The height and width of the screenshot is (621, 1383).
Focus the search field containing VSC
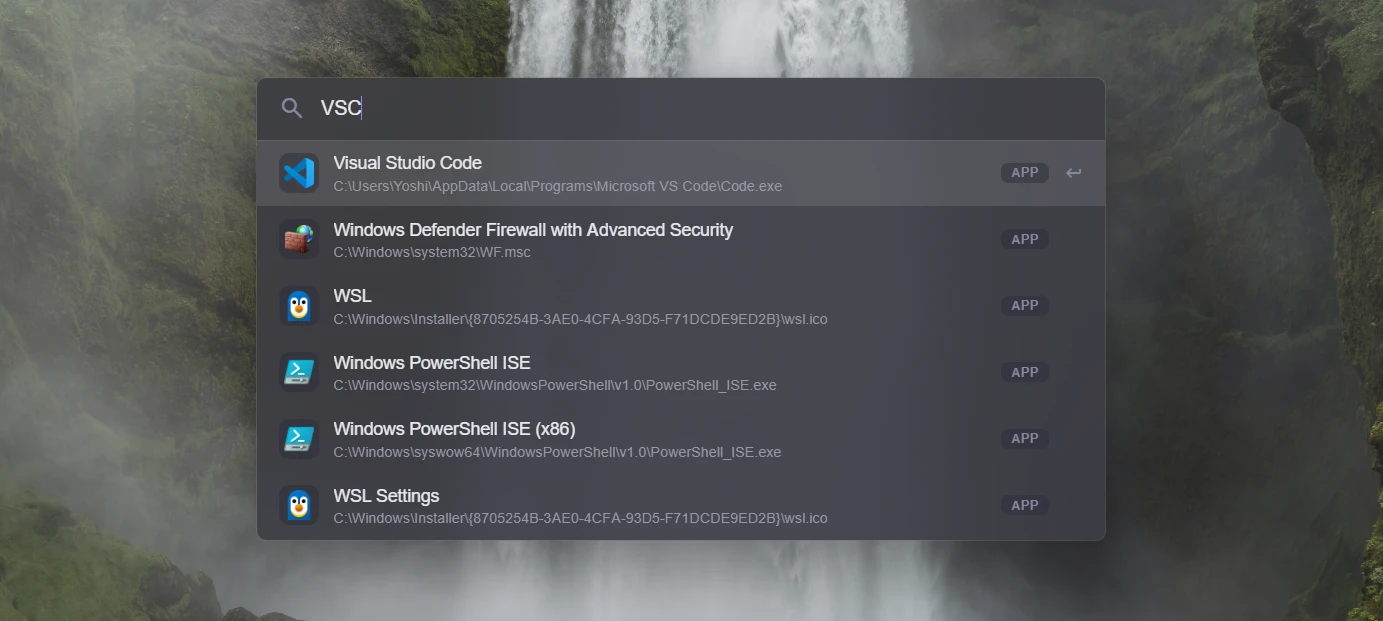click(x=681, y=109)
